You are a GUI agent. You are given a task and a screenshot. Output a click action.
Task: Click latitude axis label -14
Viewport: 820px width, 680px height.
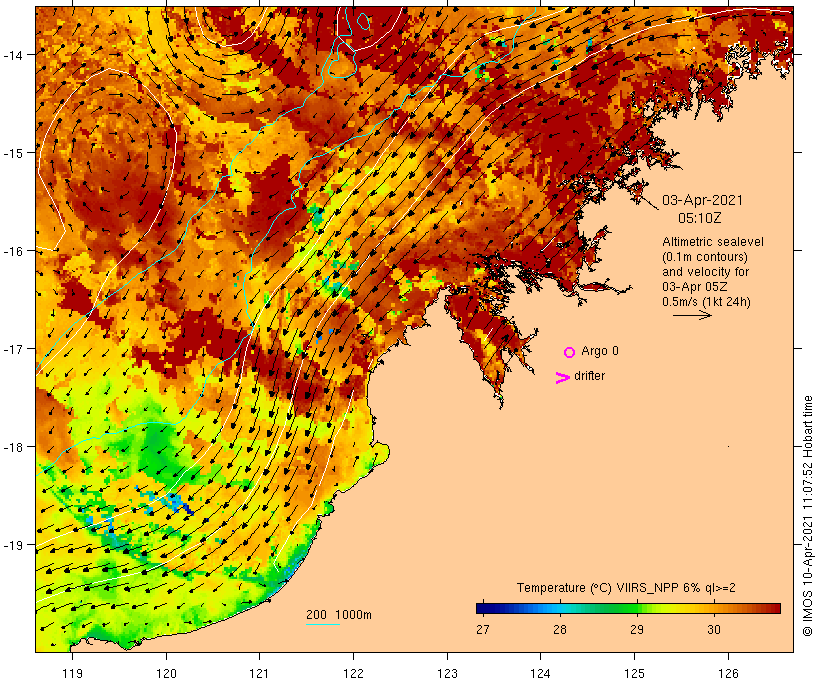[x=13, y=55]
